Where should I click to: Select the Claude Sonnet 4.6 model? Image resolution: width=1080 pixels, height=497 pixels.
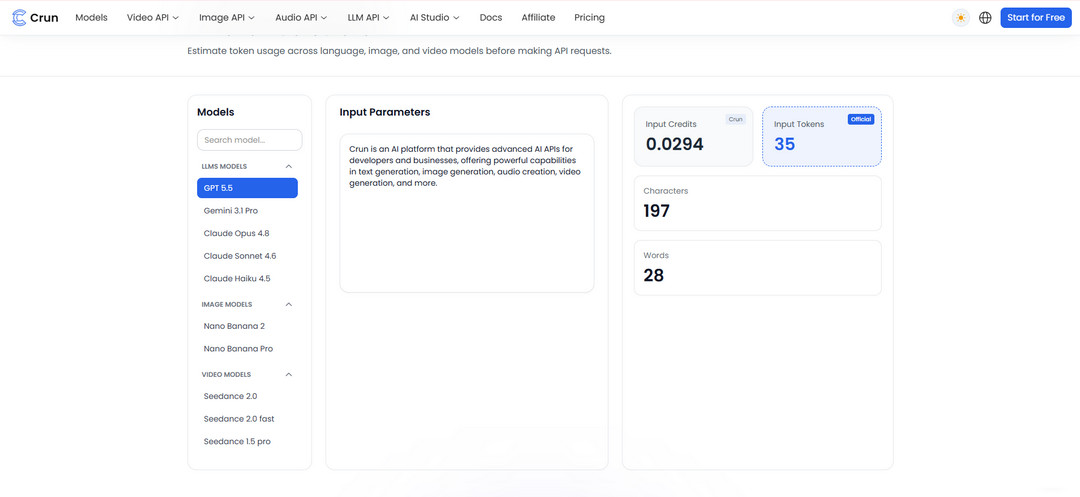click(x=247, y=256)
